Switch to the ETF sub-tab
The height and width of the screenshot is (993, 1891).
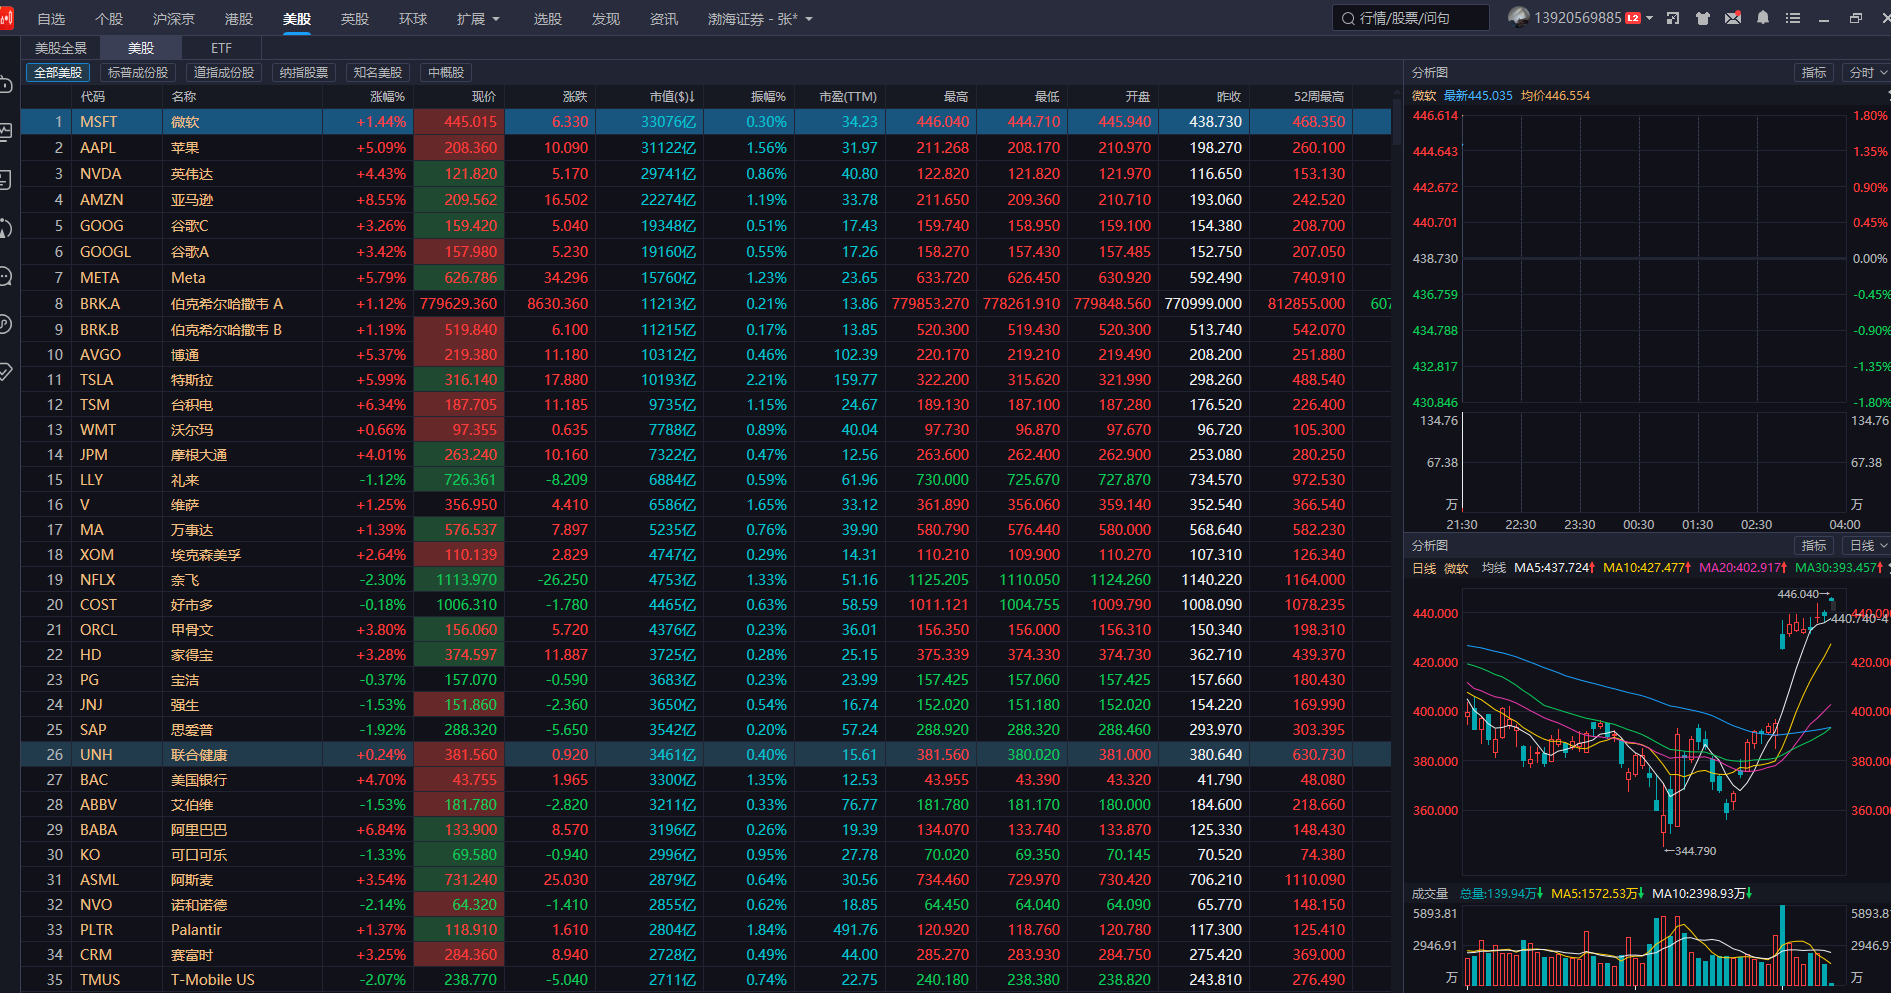[x=221, y=48]
